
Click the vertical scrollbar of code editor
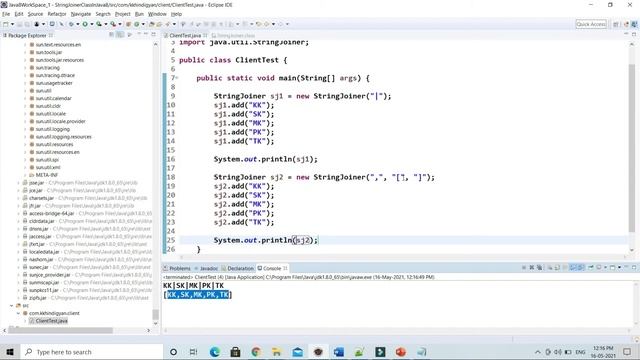click(x=632, y=147)
